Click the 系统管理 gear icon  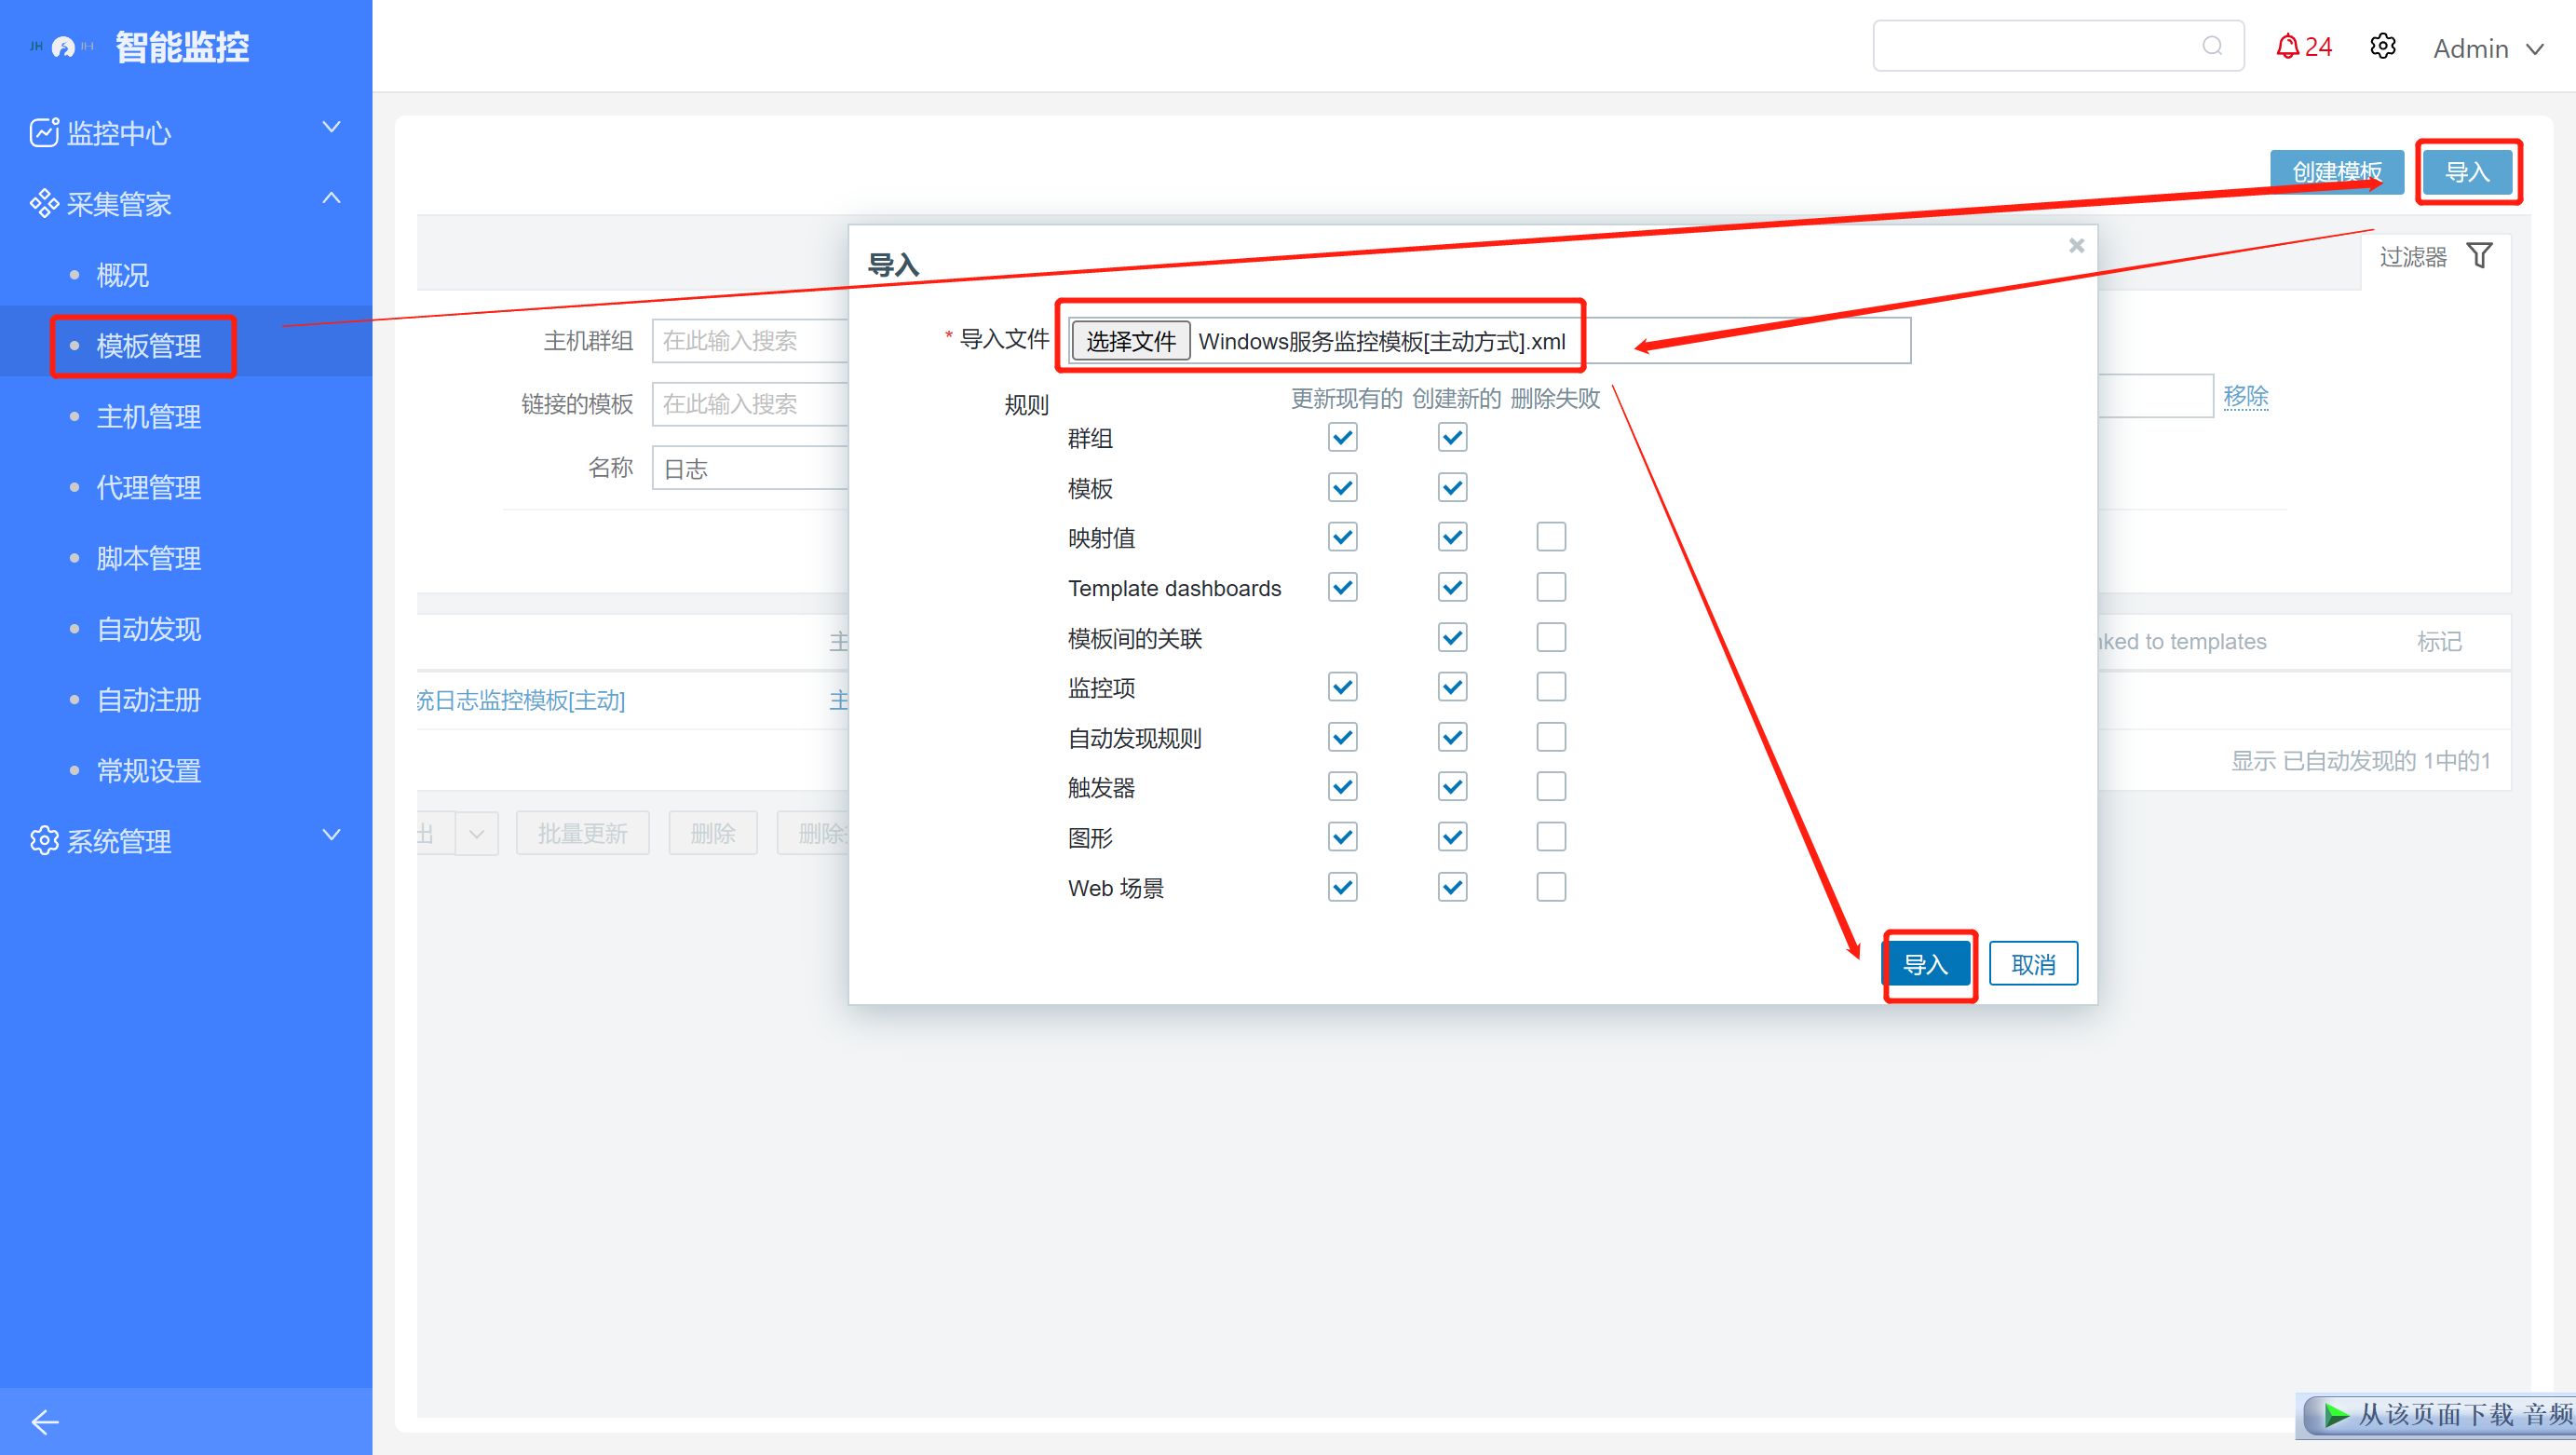point(44,840)
